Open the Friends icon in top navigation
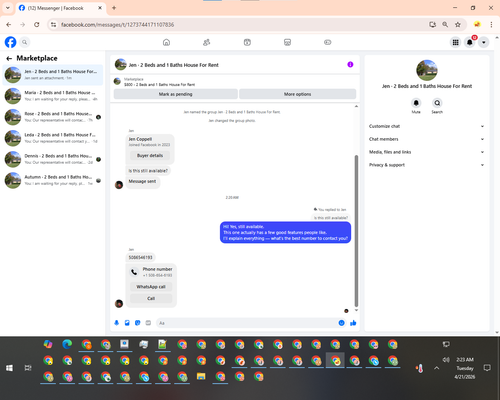 coord(207,42)
